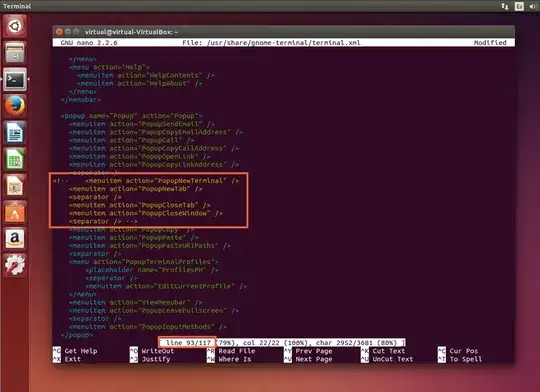
Task: Open Ubuntu Software Center icon
Action: (14, 212)
